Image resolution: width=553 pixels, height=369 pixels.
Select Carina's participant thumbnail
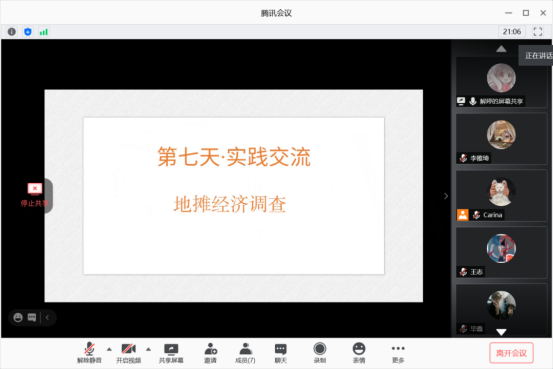(x=501, y=195)
